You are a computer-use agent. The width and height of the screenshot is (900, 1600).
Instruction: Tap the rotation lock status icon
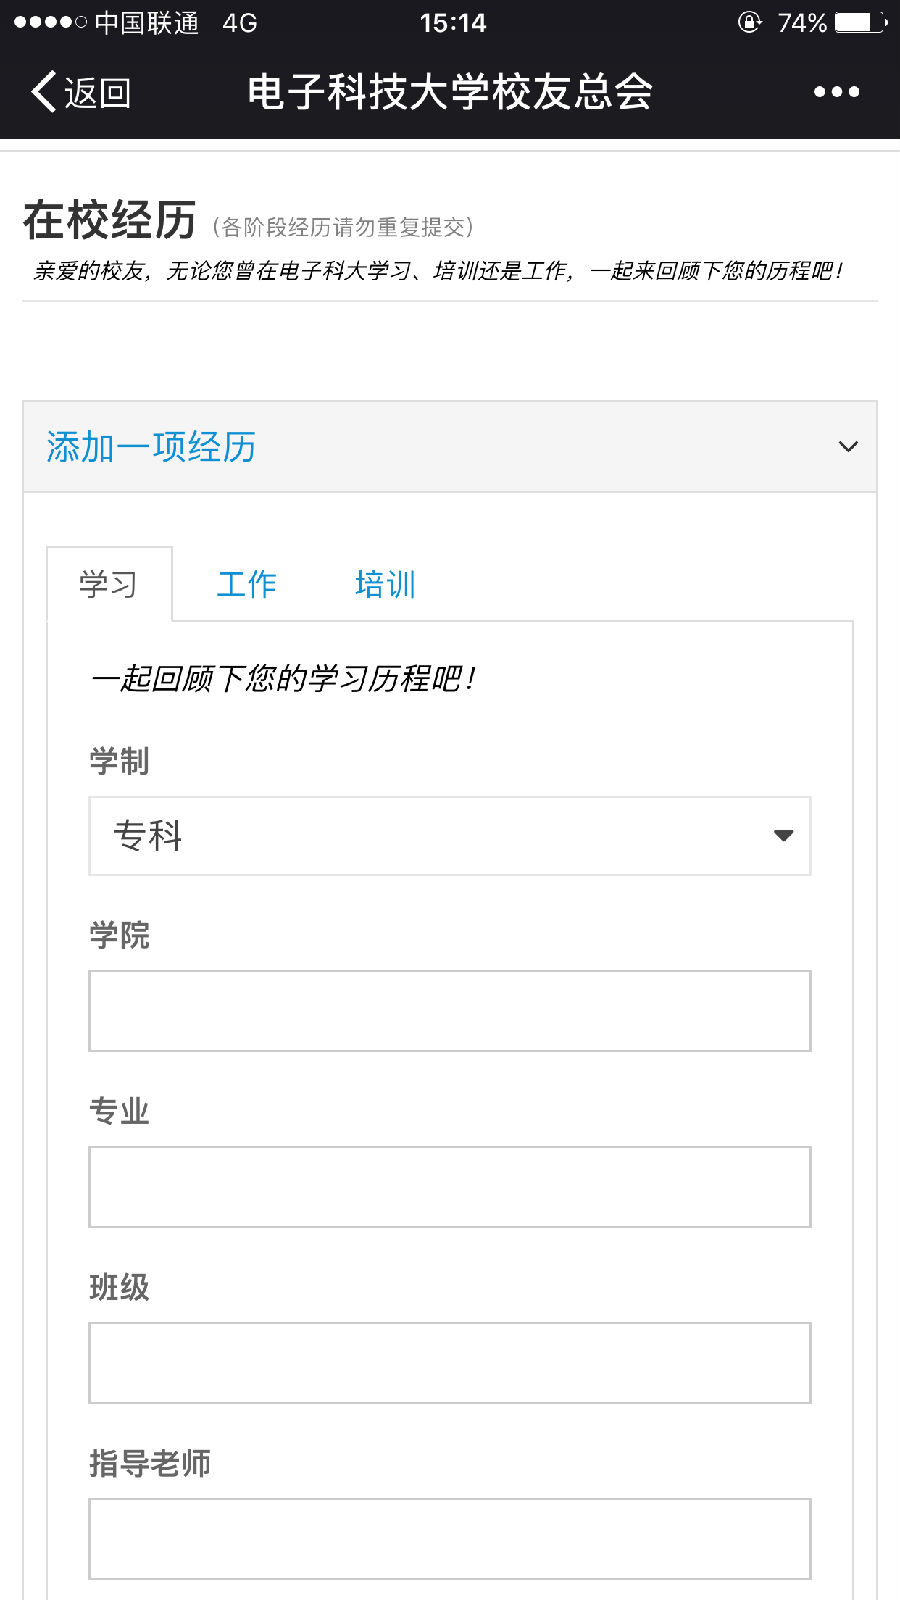750,22
